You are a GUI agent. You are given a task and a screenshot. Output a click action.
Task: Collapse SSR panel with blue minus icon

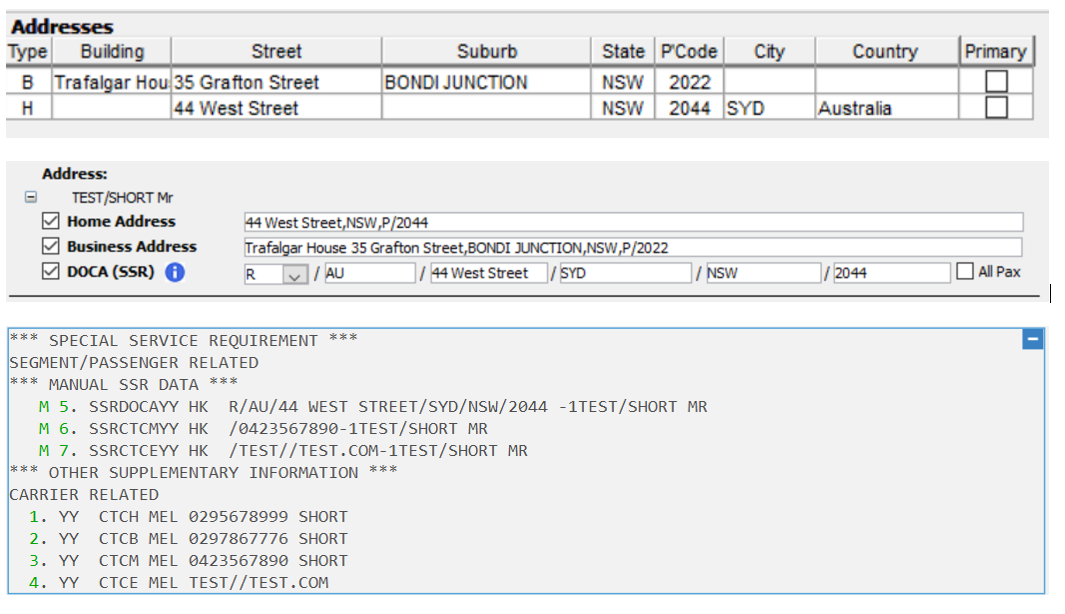pyautogui.click(x=1032, y=339)
